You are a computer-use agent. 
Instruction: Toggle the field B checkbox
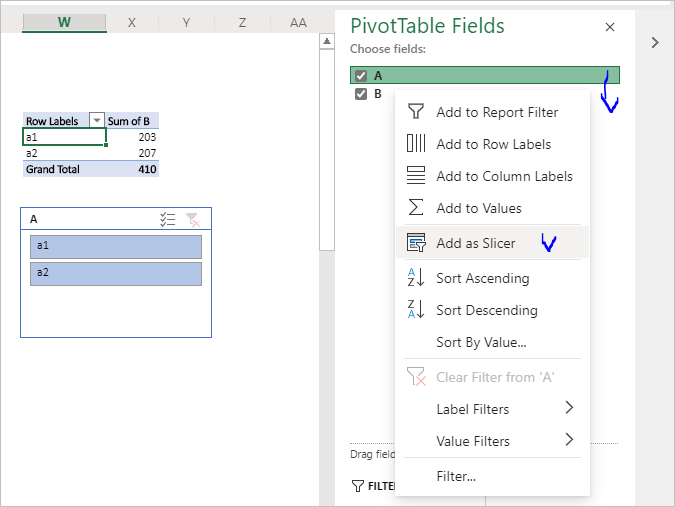pos(361,94)
